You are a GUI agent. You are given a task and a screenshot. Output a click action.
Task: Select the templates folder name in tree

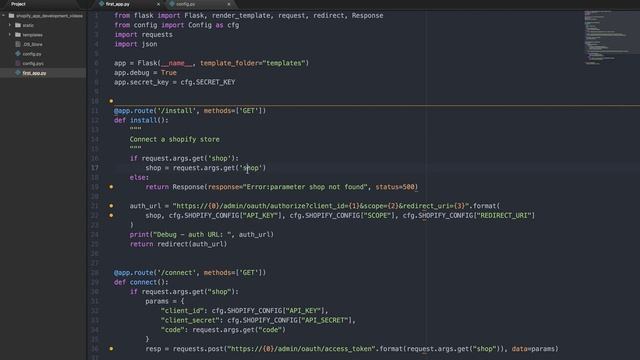(33, 35)
